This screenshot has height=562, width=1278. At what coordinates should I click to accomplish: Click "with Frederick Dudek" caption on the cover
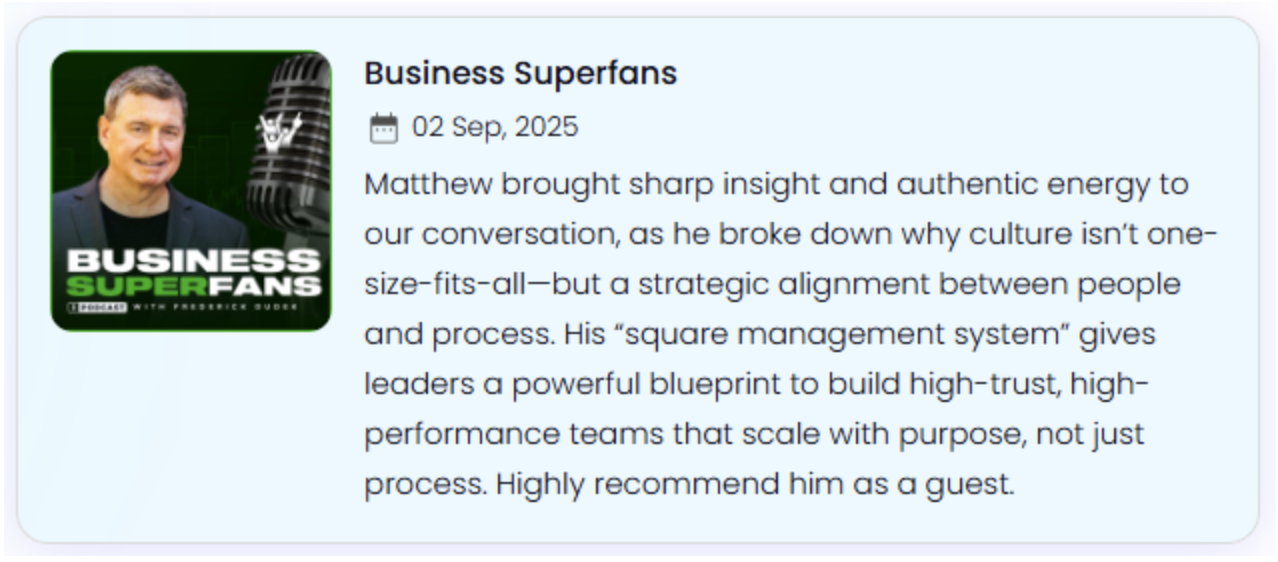click(214, 307)
